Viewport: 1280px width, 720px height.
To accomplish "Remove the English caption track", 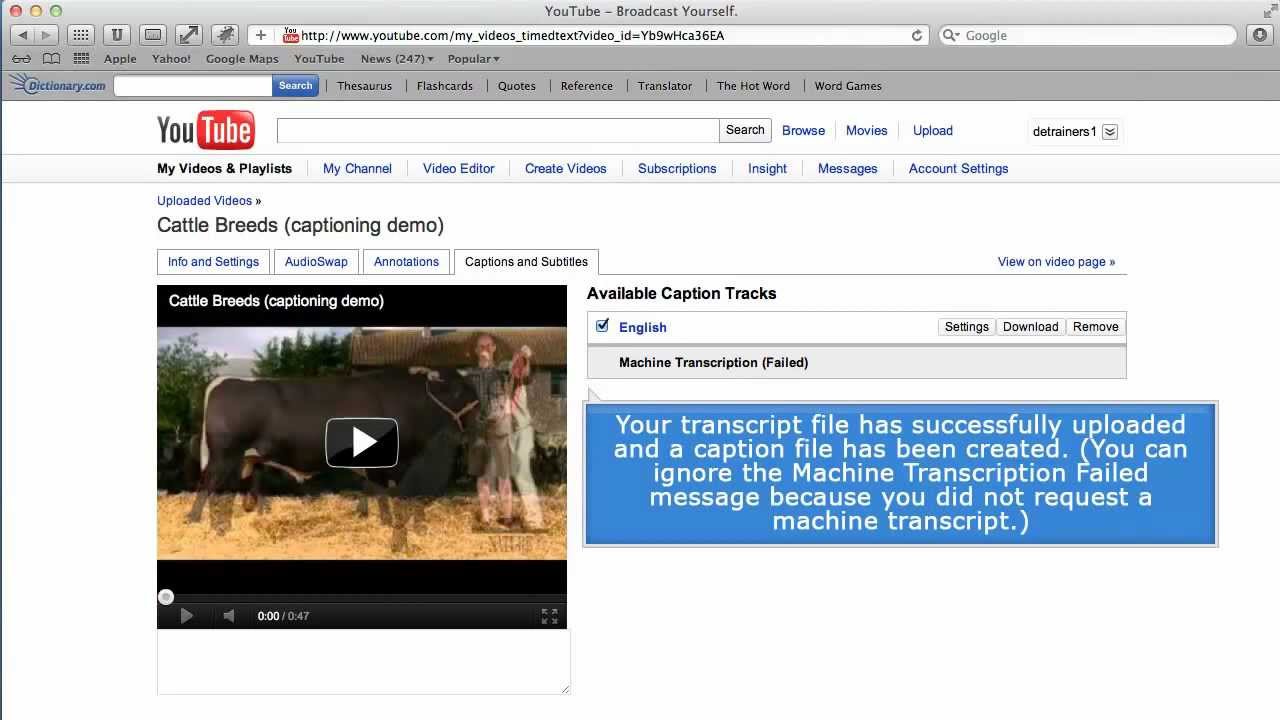I will (x=1095, y=327).
